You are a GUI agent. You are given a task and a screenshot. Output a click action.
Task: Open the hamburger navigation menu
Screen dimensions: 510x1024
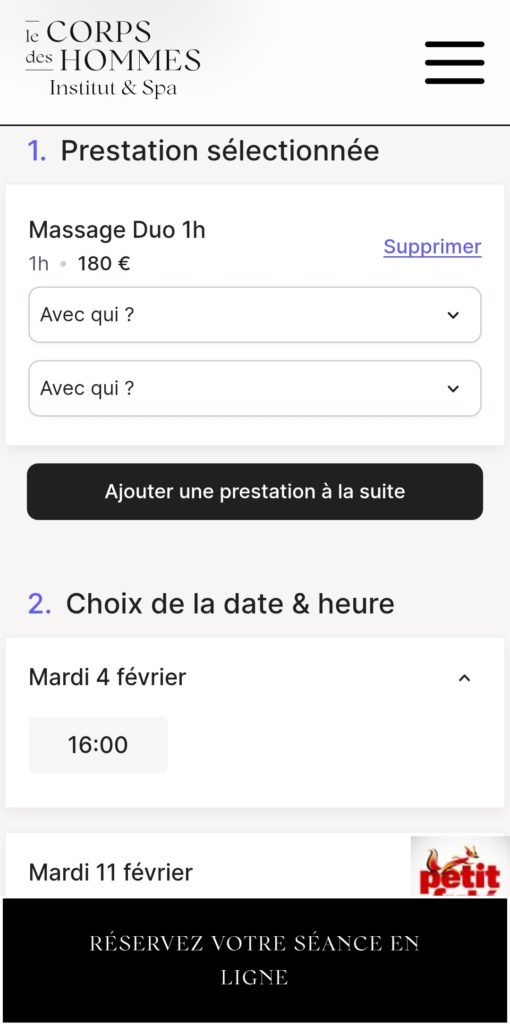pos(454,62)
